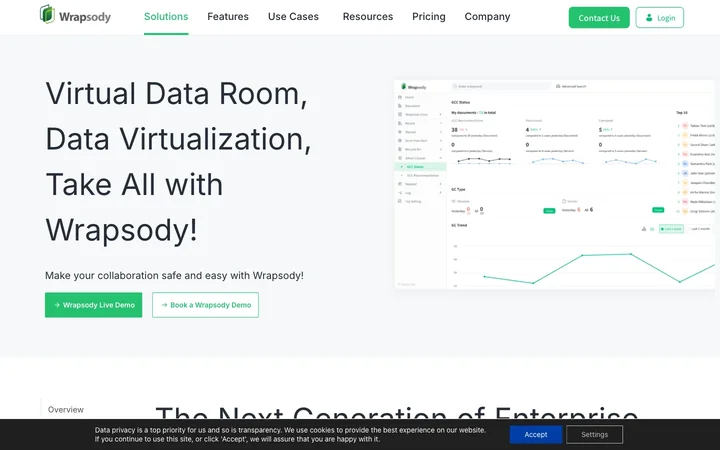Collapse the Smart Cleaner item in the dashboard sidebar
720x450 pixels.
(x=440, y=158)
